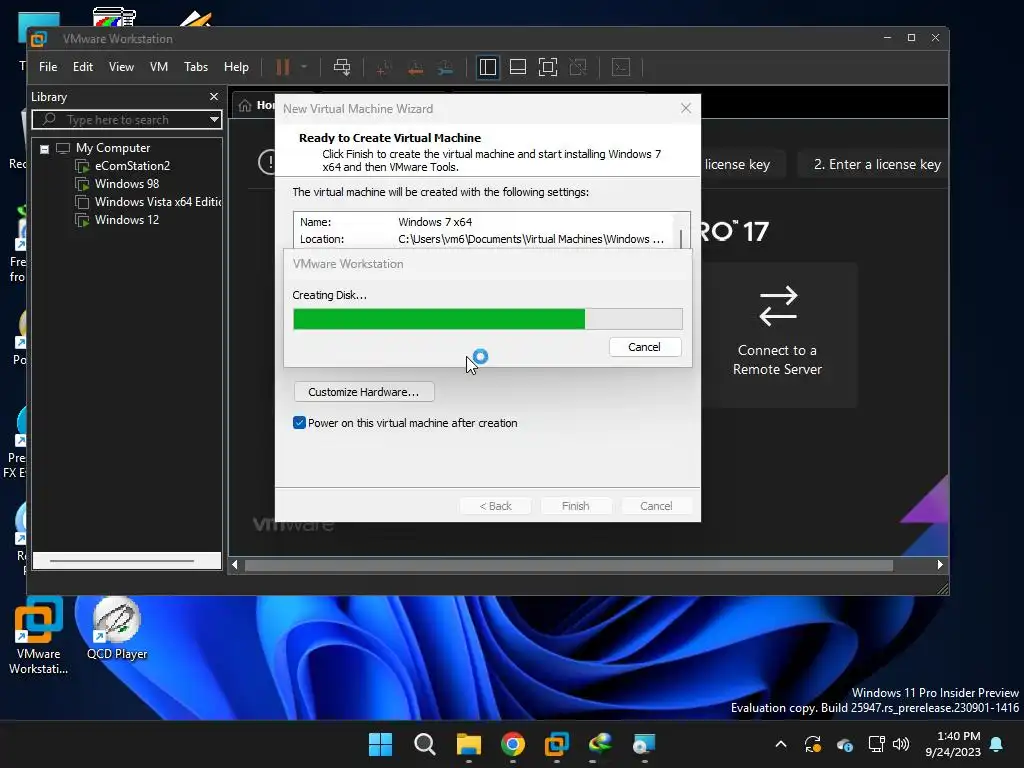Screen dimensions: 1024x768
Task: Open the View menu
Action: 121,67
